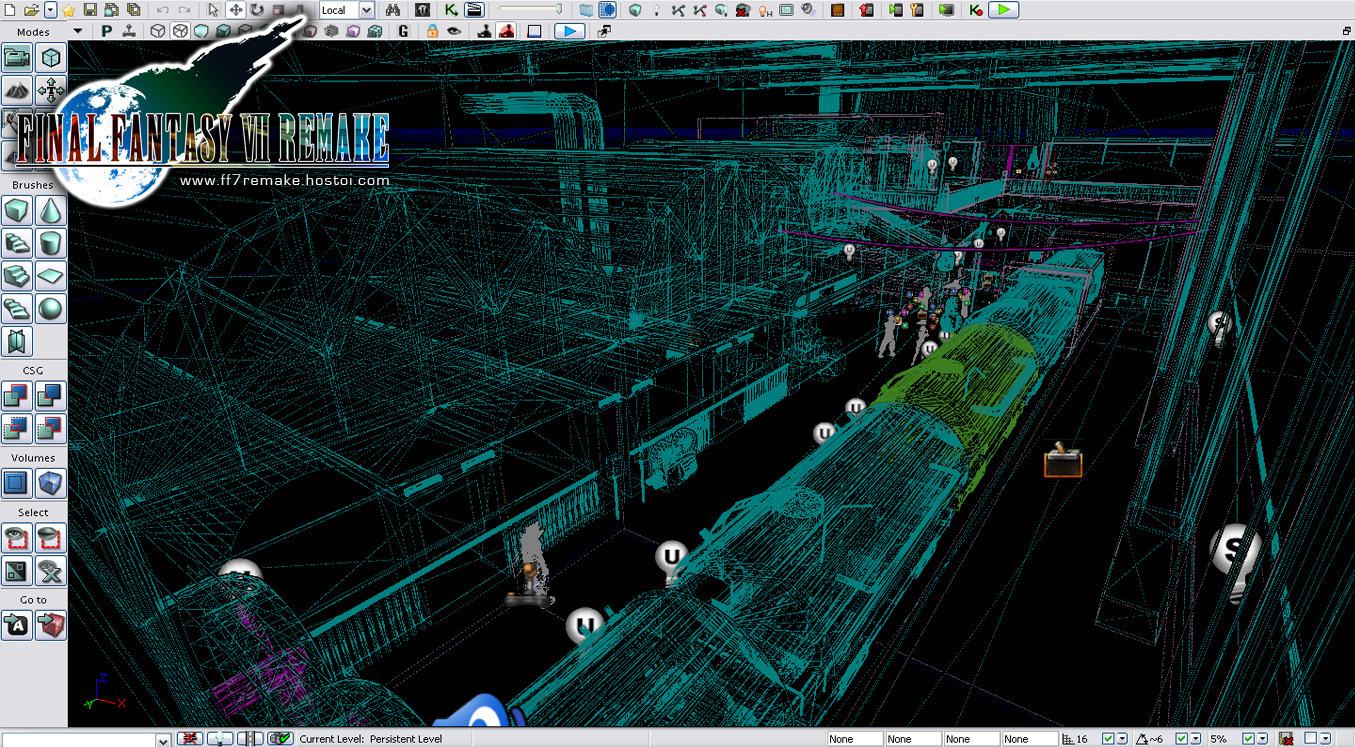The width and height of the screenshot is (1355, 747).
Task: Click CSG Subtract button
Action: (x=51, y=395)
